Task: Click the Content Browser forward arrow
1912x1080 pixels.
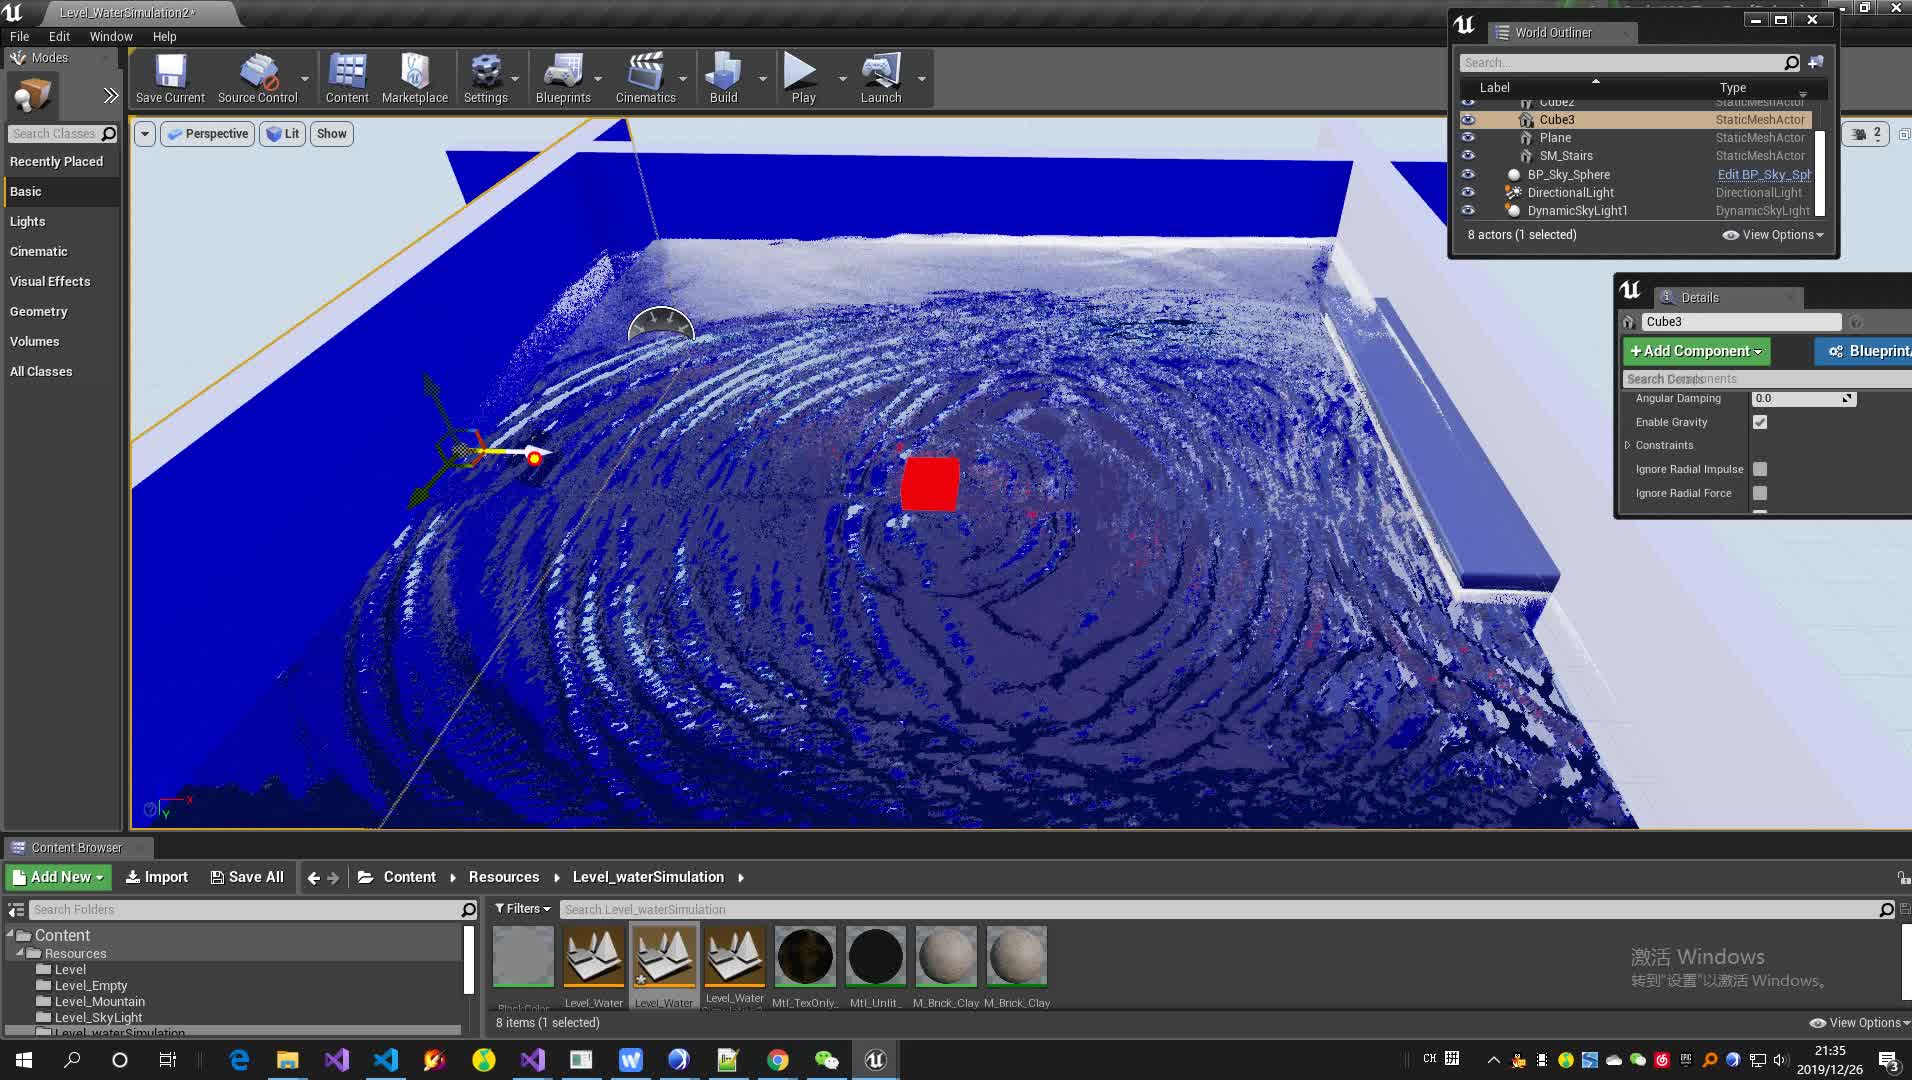Action: click(x=333, y=878)
